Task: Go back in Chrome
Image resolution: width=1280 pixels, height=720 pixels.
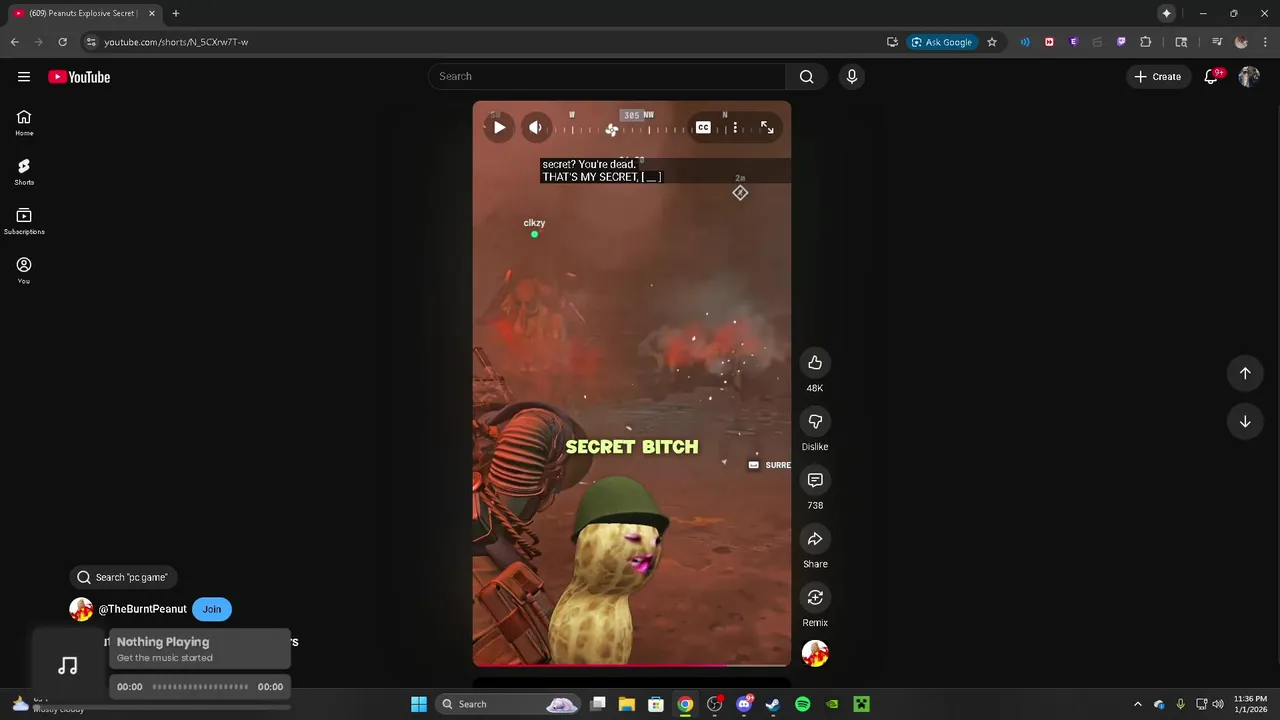Action: (x=15, y=42)
